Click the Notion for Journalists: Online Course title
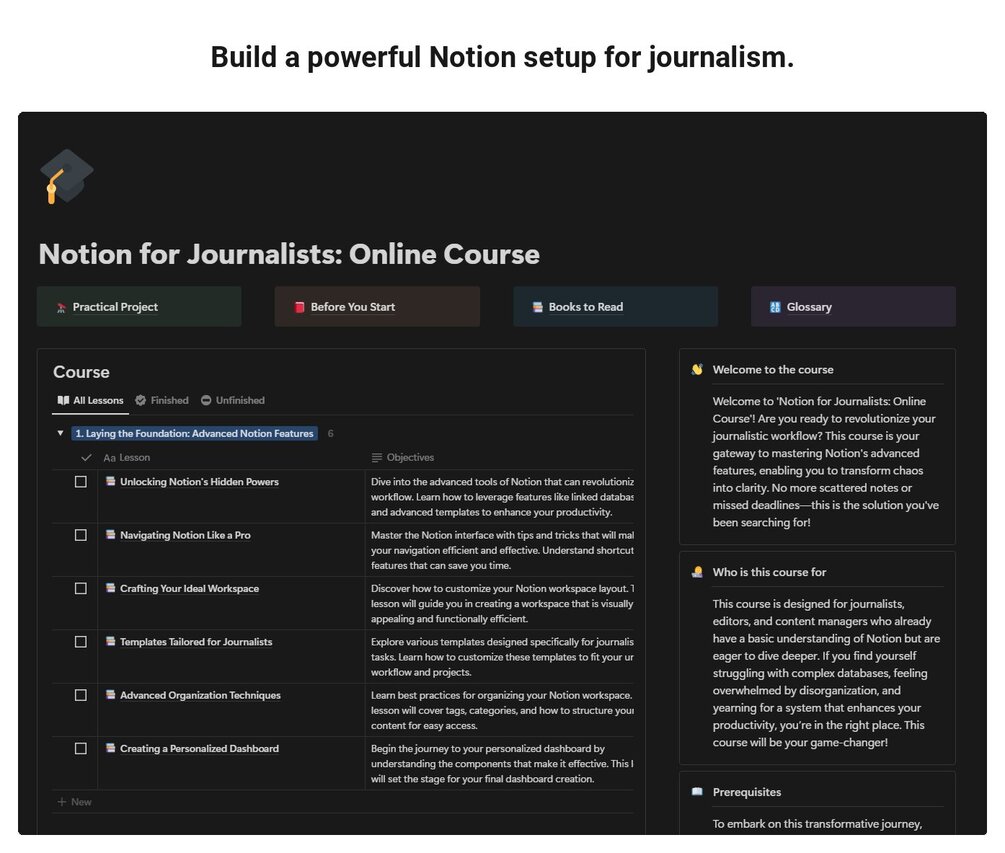The height and width of the screenshot is (853, 1005). (289, 254)
